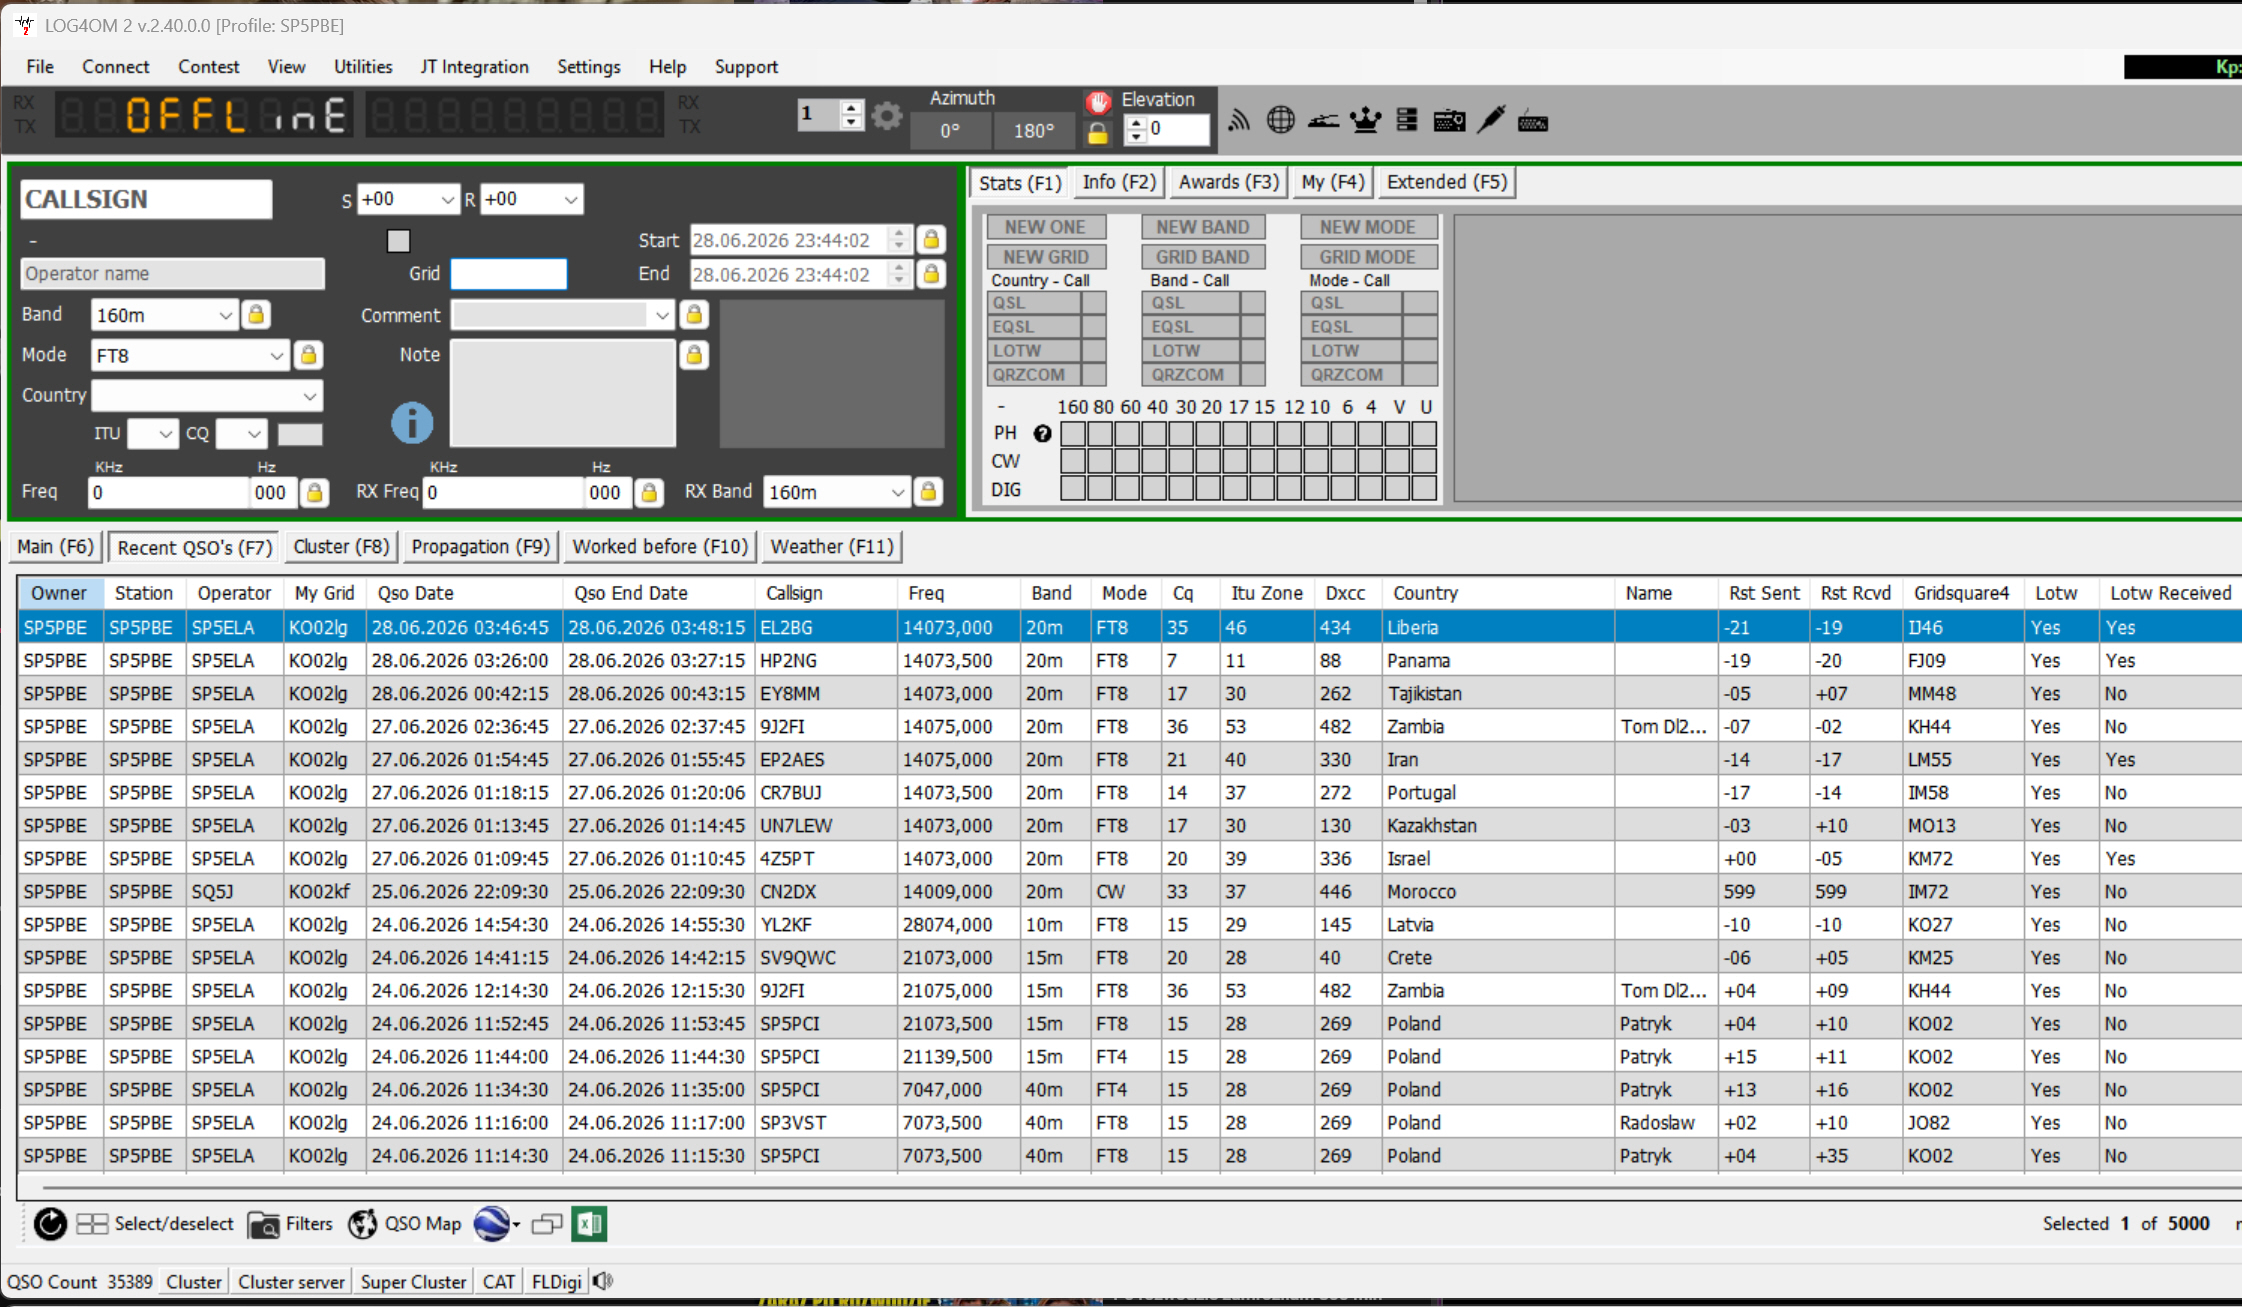
Task: Click the Super Cluster status button
Action: [413, 1282]
